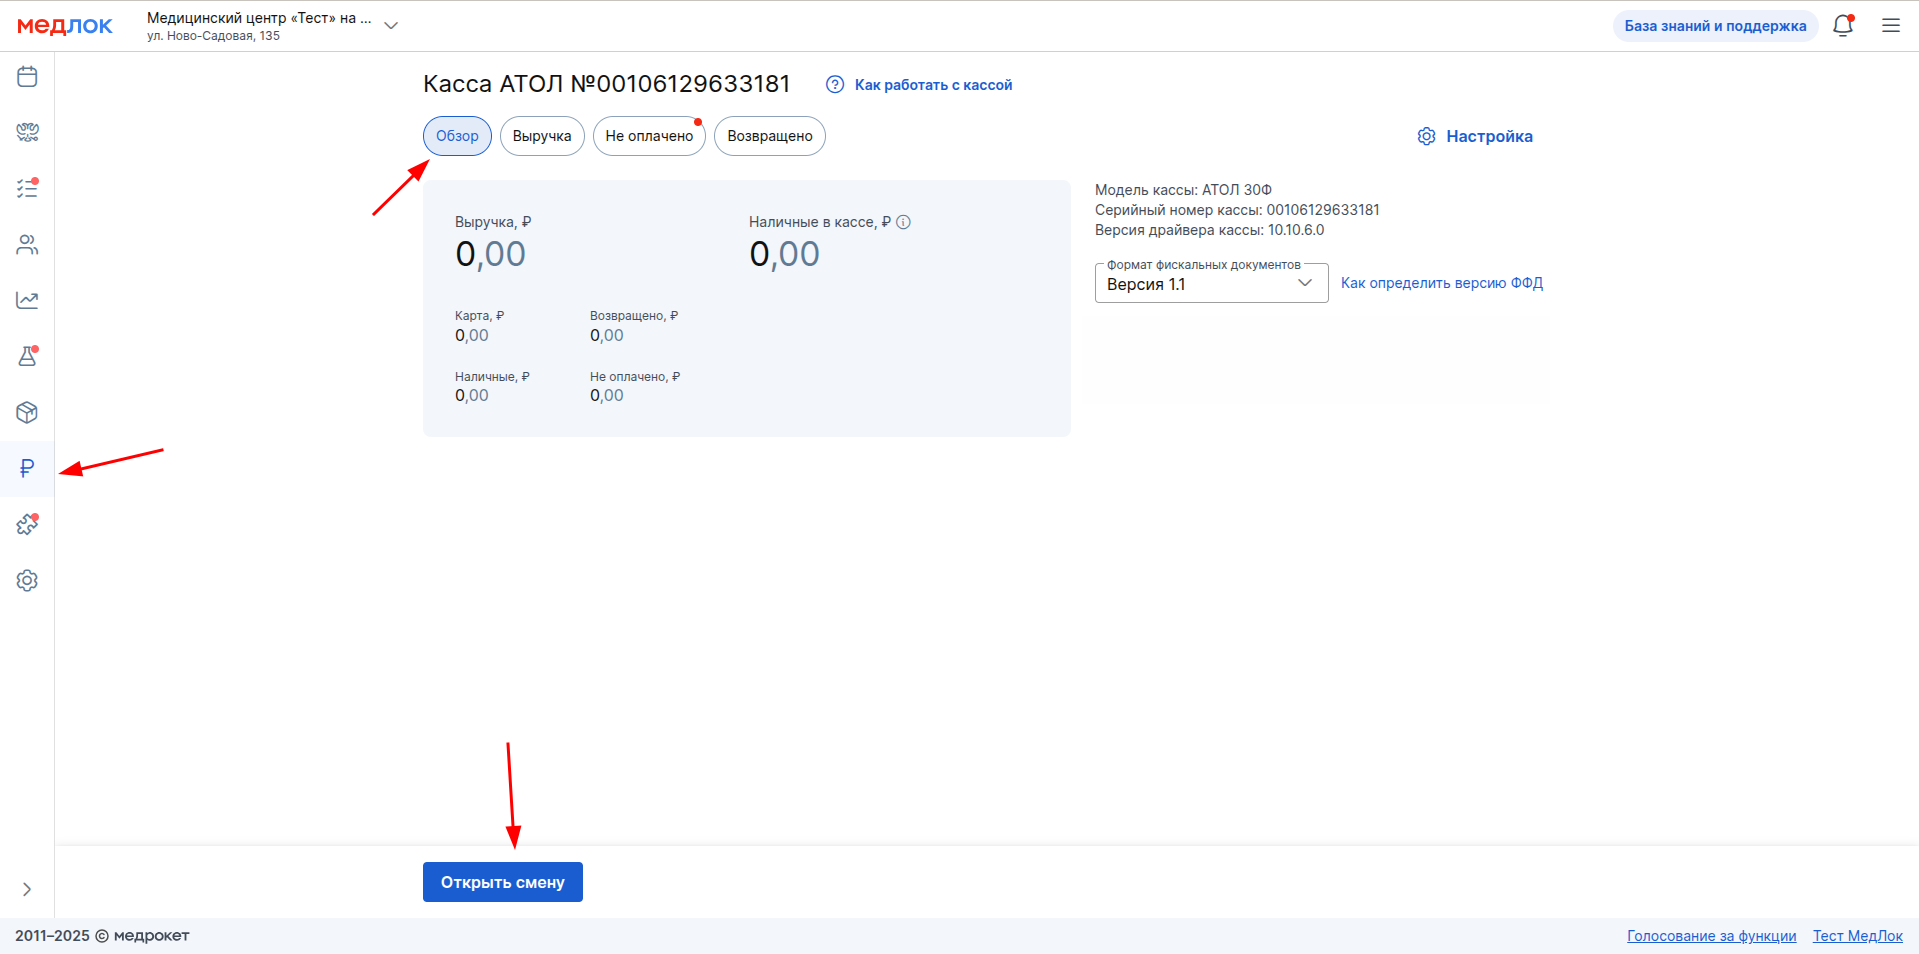The image size is (1919, 954).
Task: Click the gear icon next to Настройка
Action: [1427, 136]
